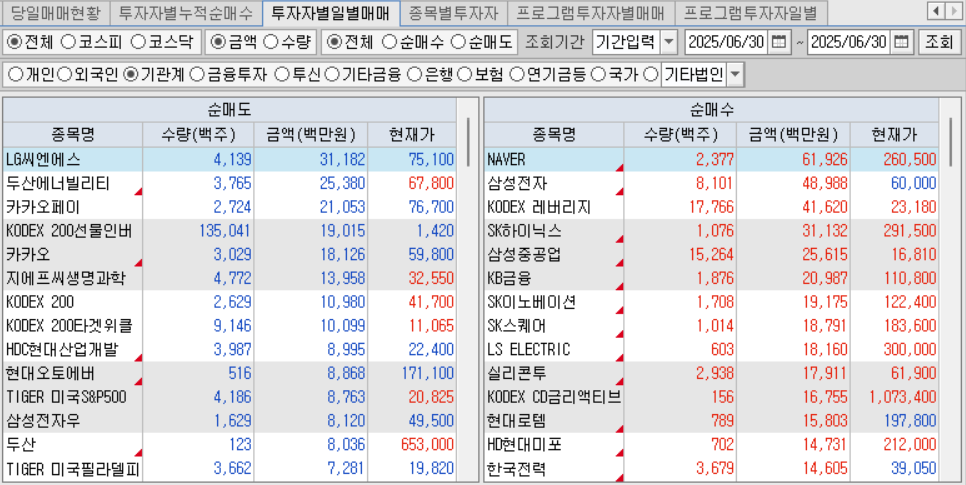Select the 전체 market radio button
This screenshot has height=485, width=966.
(14, 42)
